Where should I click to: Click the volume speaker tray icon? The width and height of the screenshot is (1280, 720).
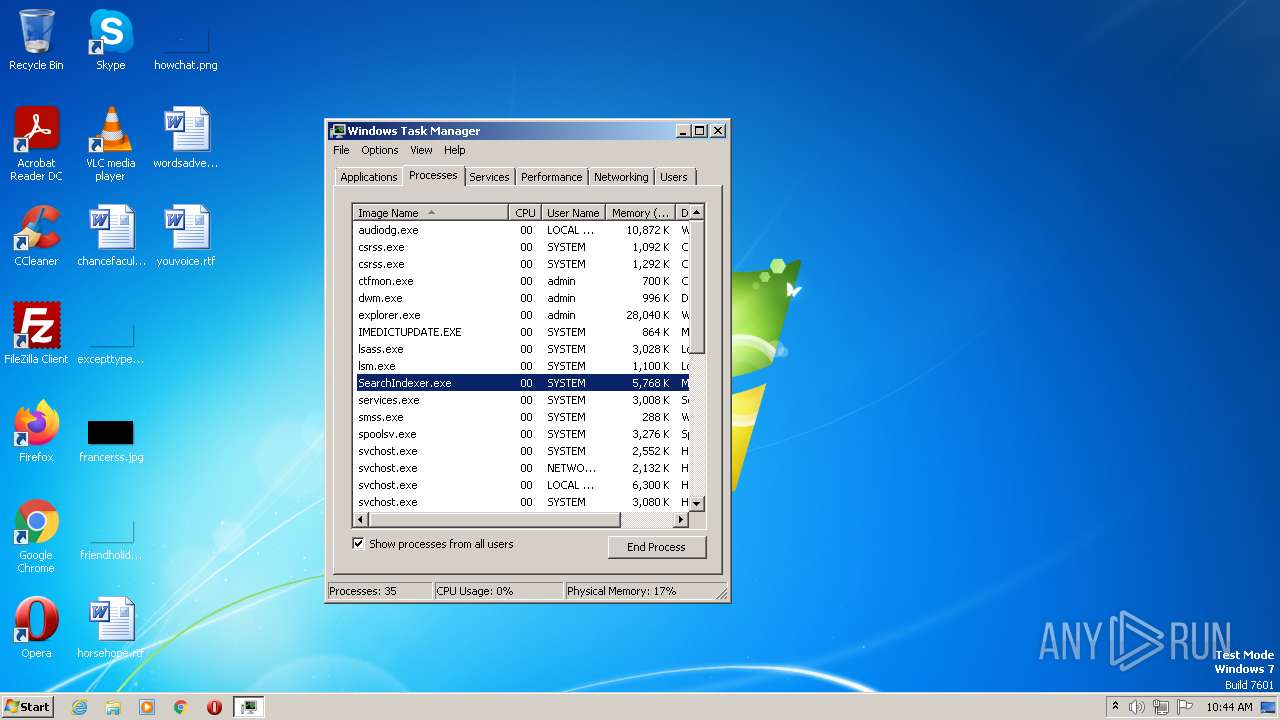[x=1137, y=707]
